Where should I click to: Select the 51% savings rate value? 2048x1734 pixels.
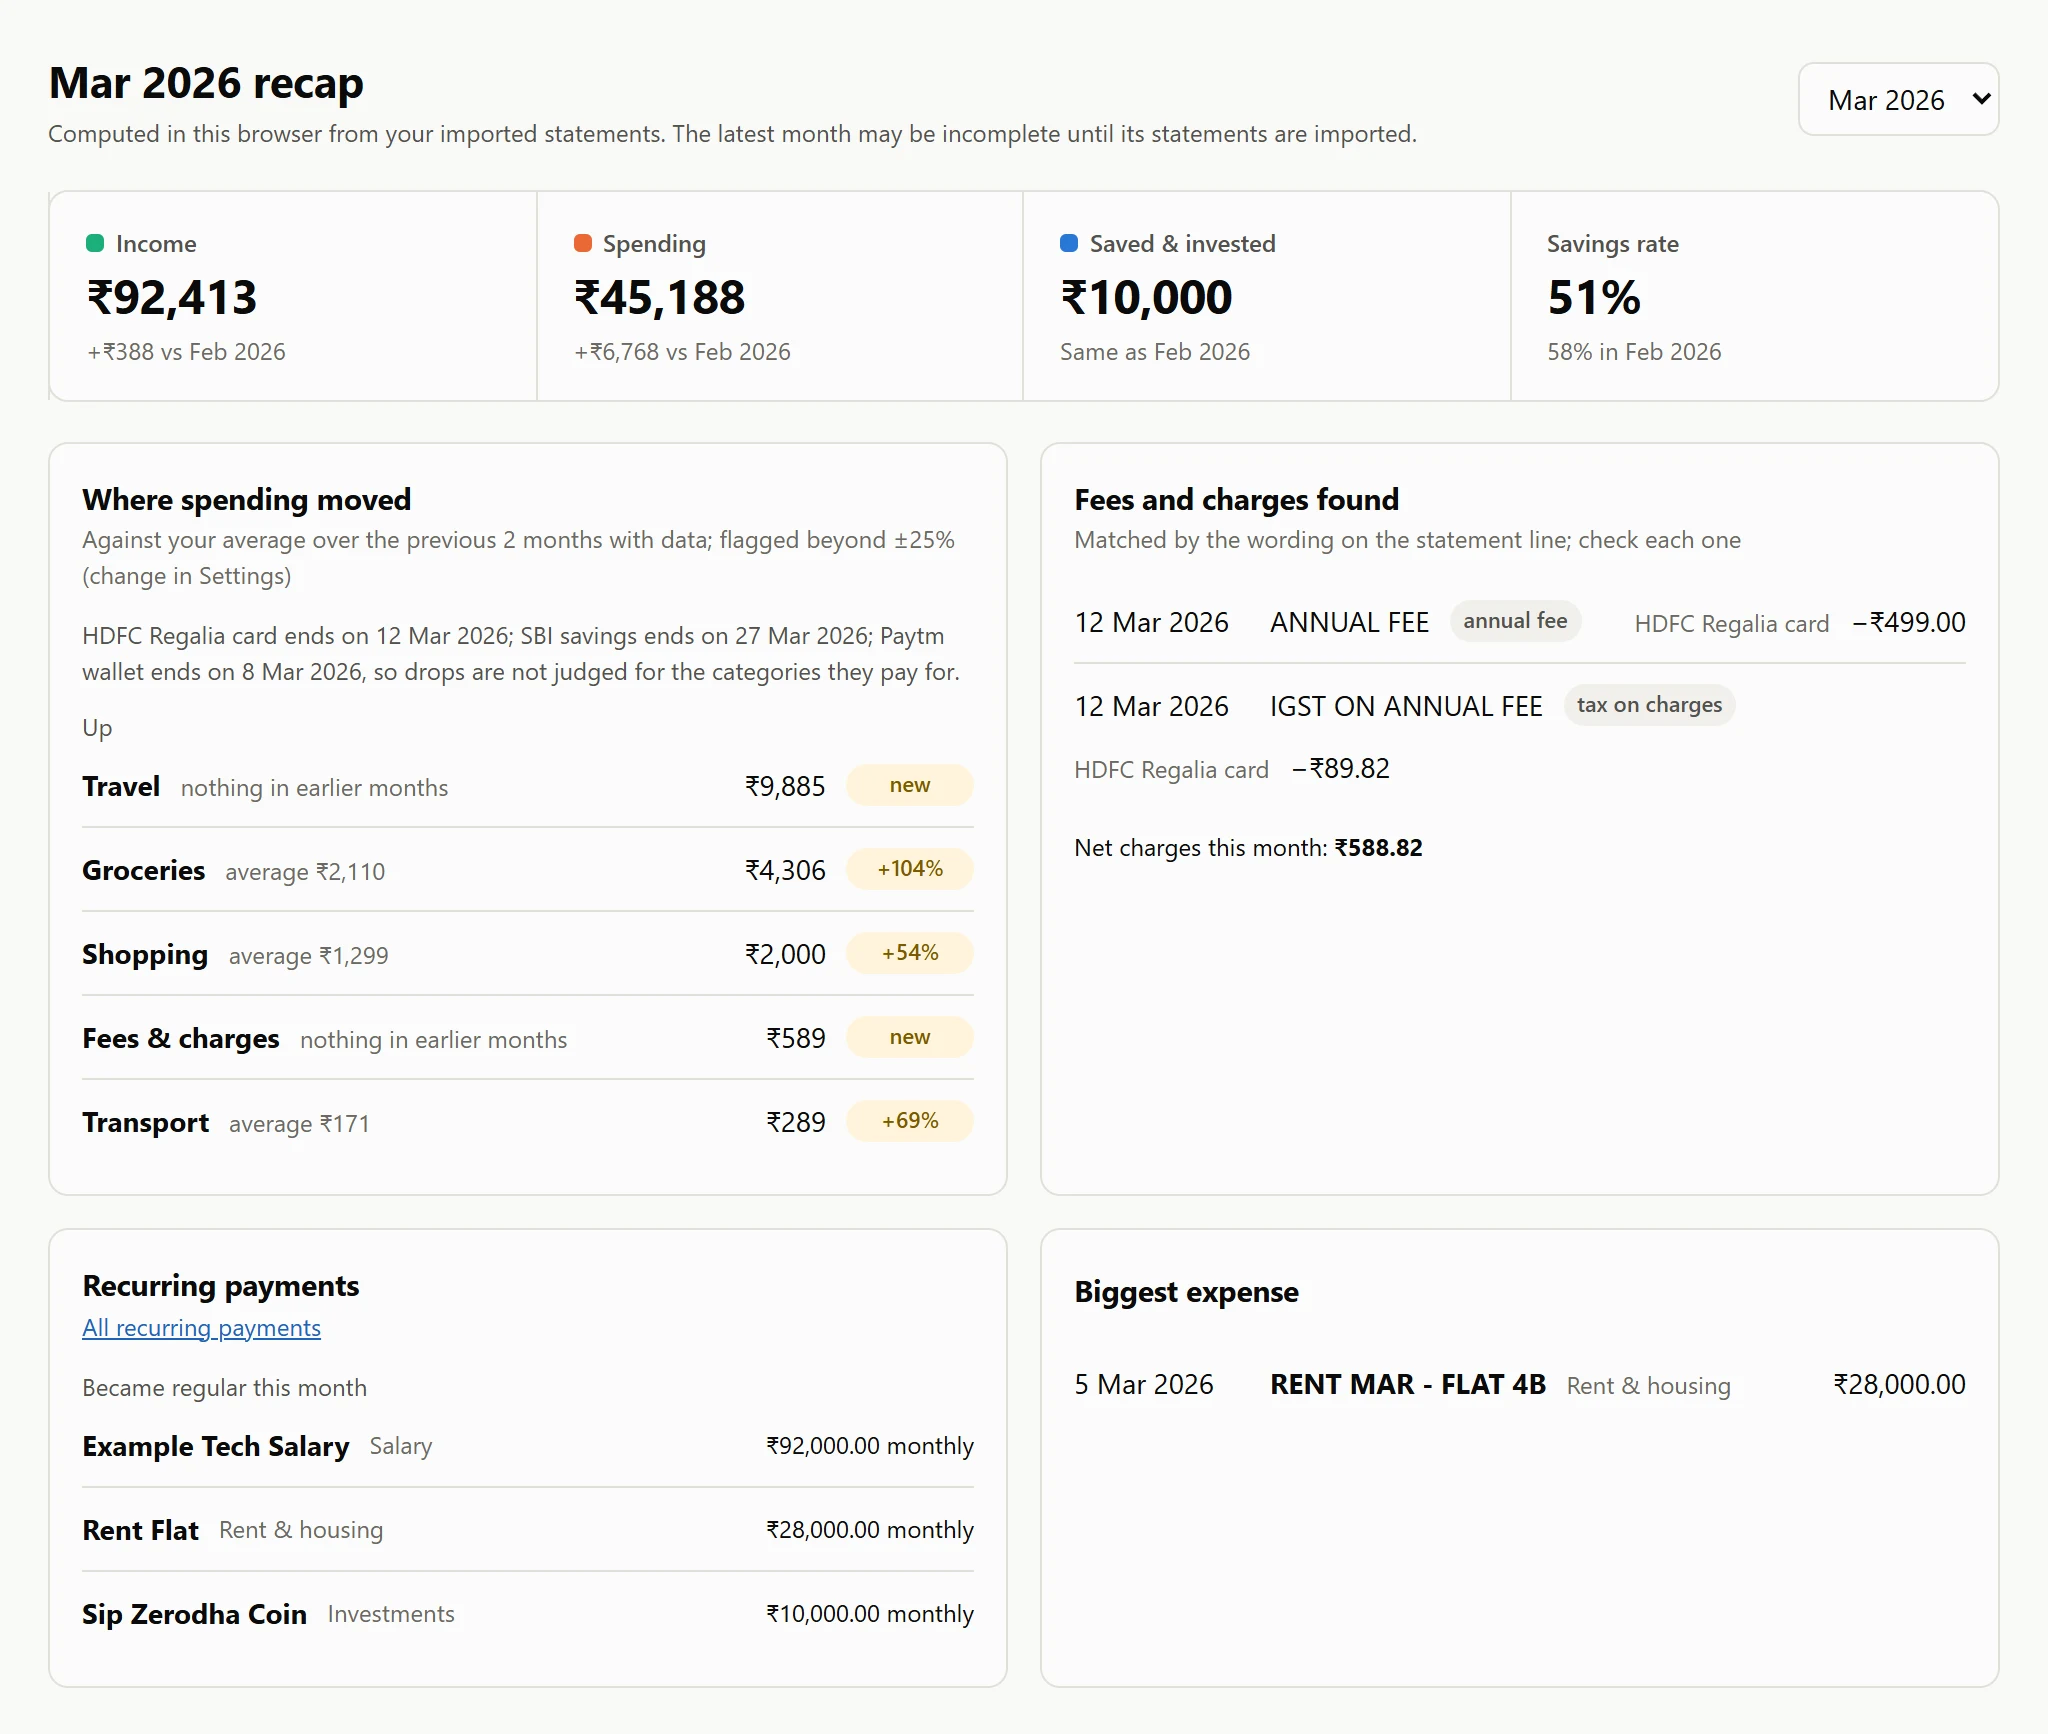pyautogui.click(x=1594, y=297)
